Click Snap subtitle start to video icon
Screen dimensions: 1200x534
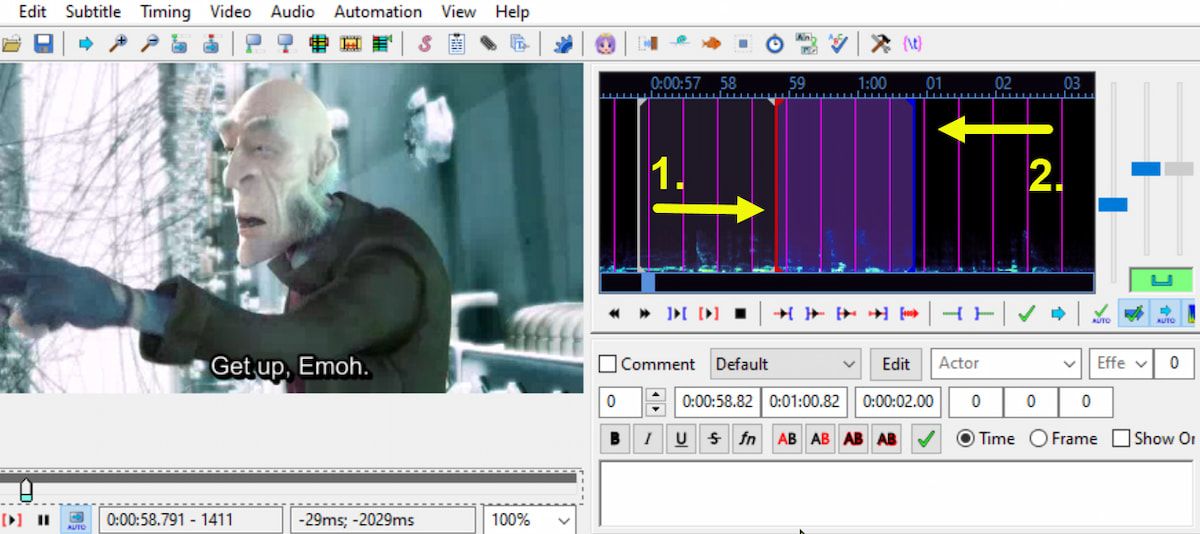[x=254, y=44]
